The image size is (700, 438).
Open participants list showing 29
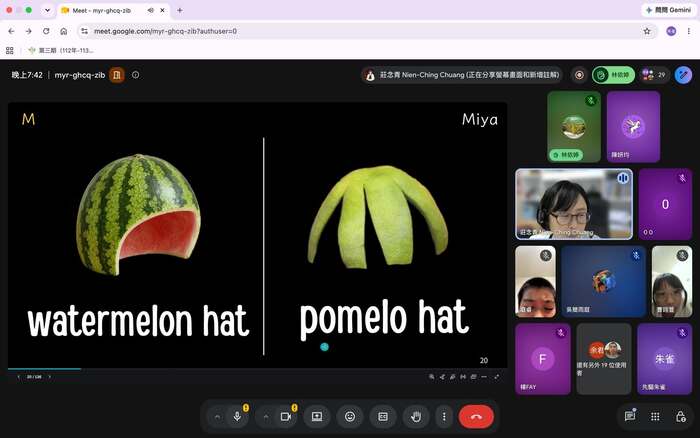654,75
